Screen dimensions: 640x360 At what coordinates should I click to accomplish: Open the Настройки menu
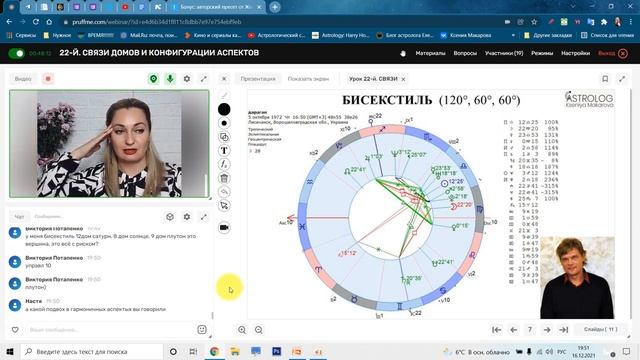click(x=576, y=53)
